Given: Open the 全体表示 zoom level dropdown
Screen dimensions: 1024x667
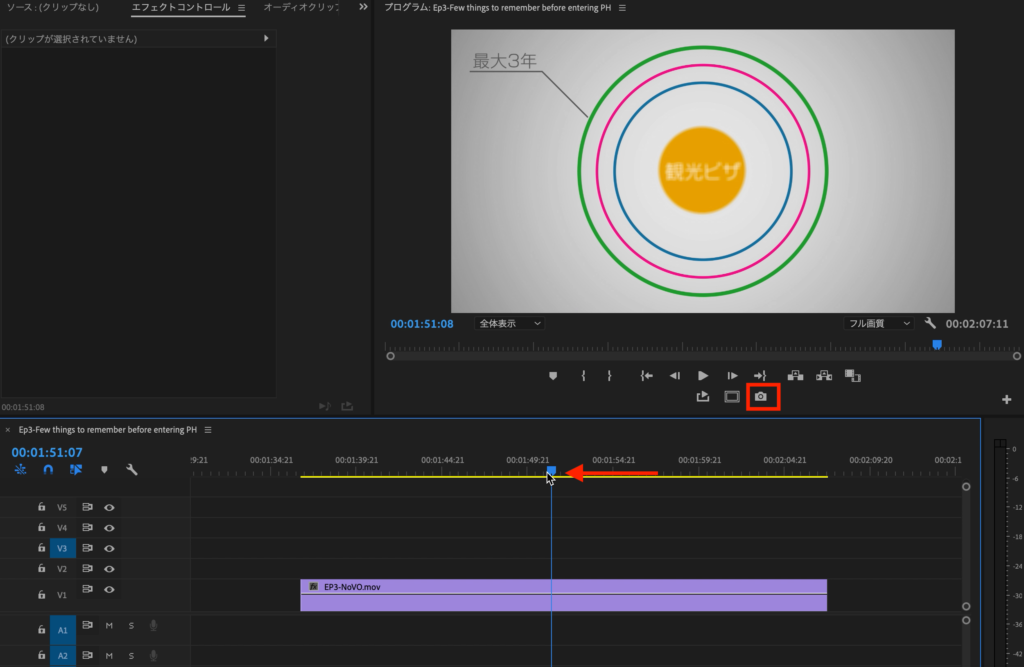Looking at the screenshot, I should point(509,324).
